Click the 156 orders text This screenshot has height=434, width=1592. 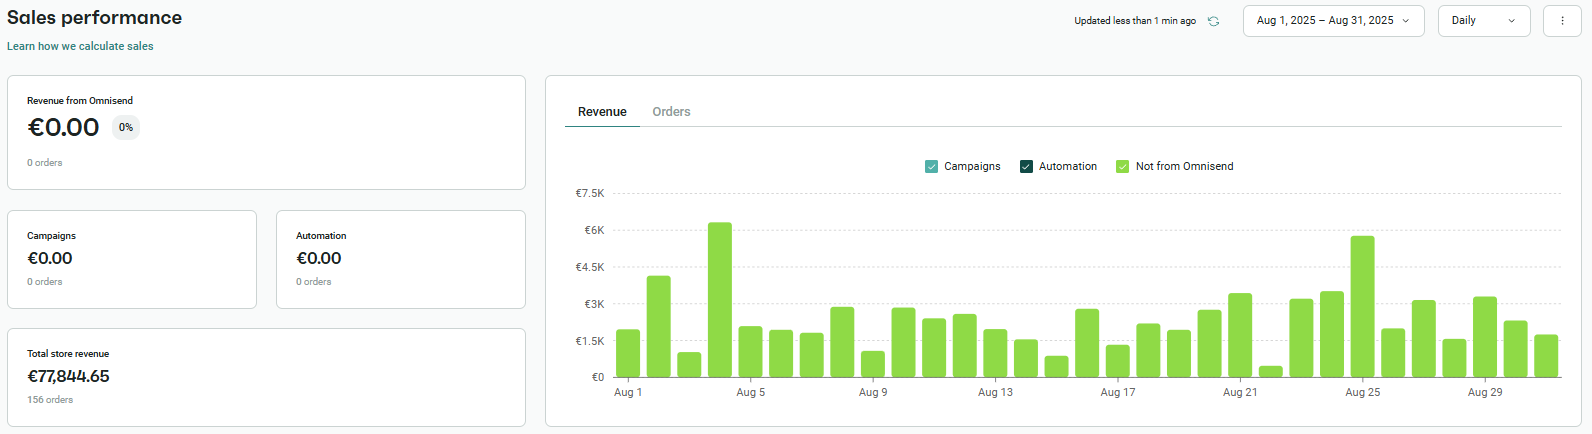(50, 400)
